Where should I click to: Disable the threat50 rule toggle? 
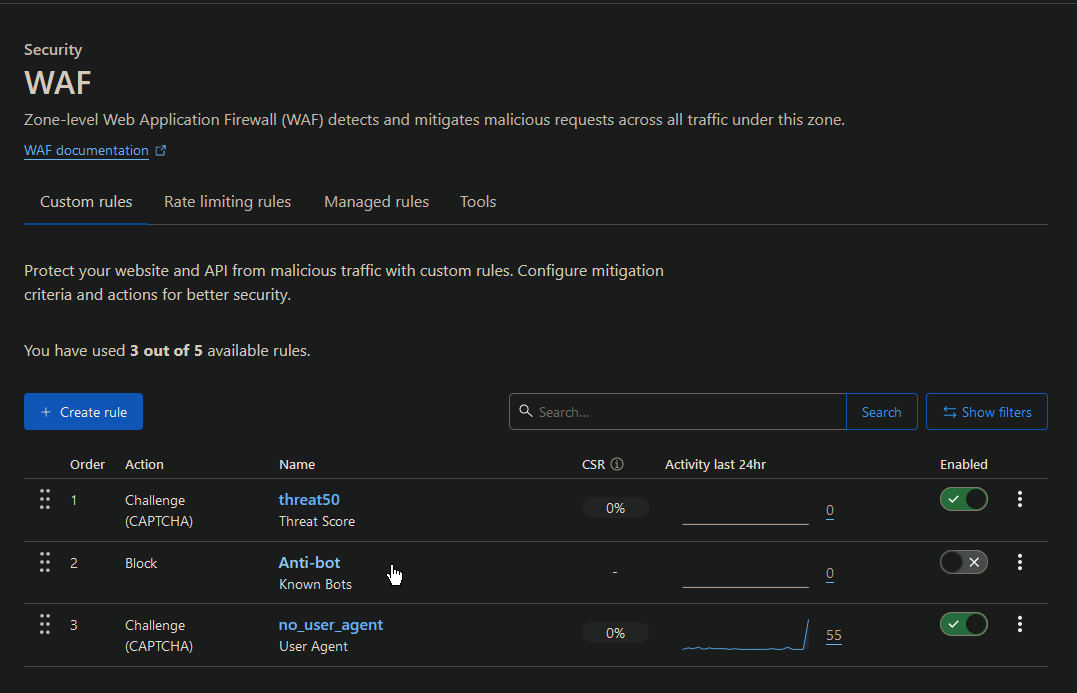pyautogui.click(x=963, y=498)
